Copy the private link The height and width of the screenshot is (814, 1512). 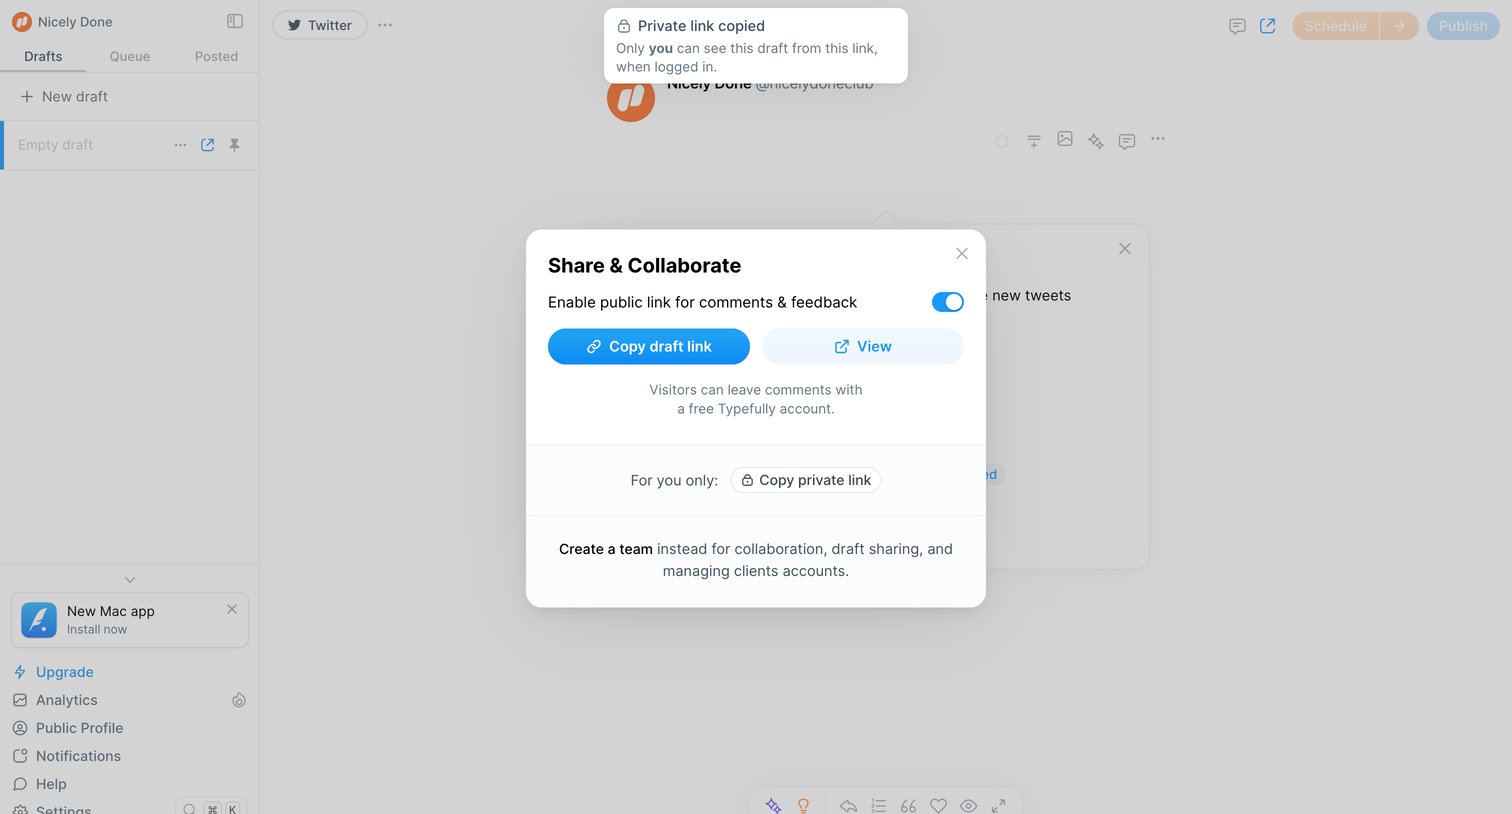[x=806, y=480]
